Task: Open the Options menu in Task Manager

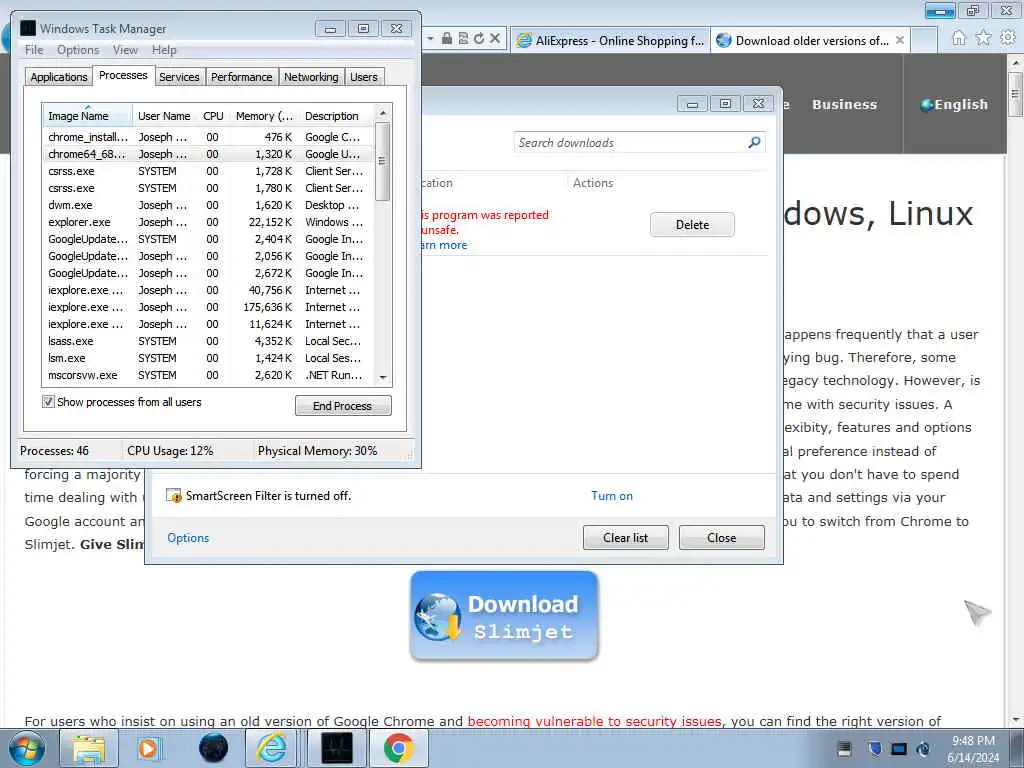Action: (x=78, y=50)
